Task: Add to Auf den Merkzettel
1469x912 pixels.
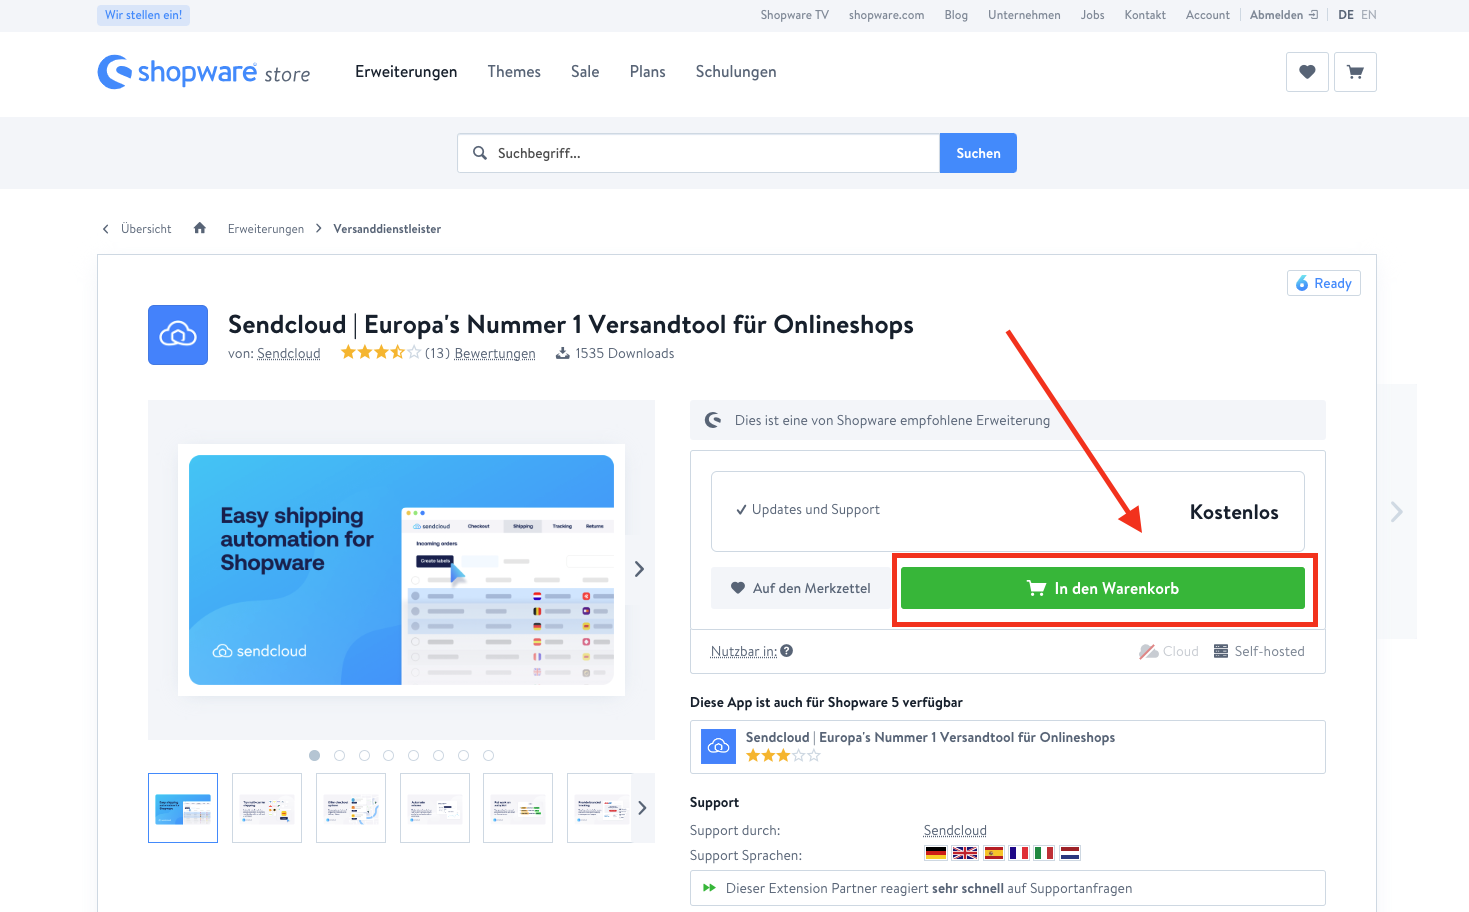Action: coord(801,588)
